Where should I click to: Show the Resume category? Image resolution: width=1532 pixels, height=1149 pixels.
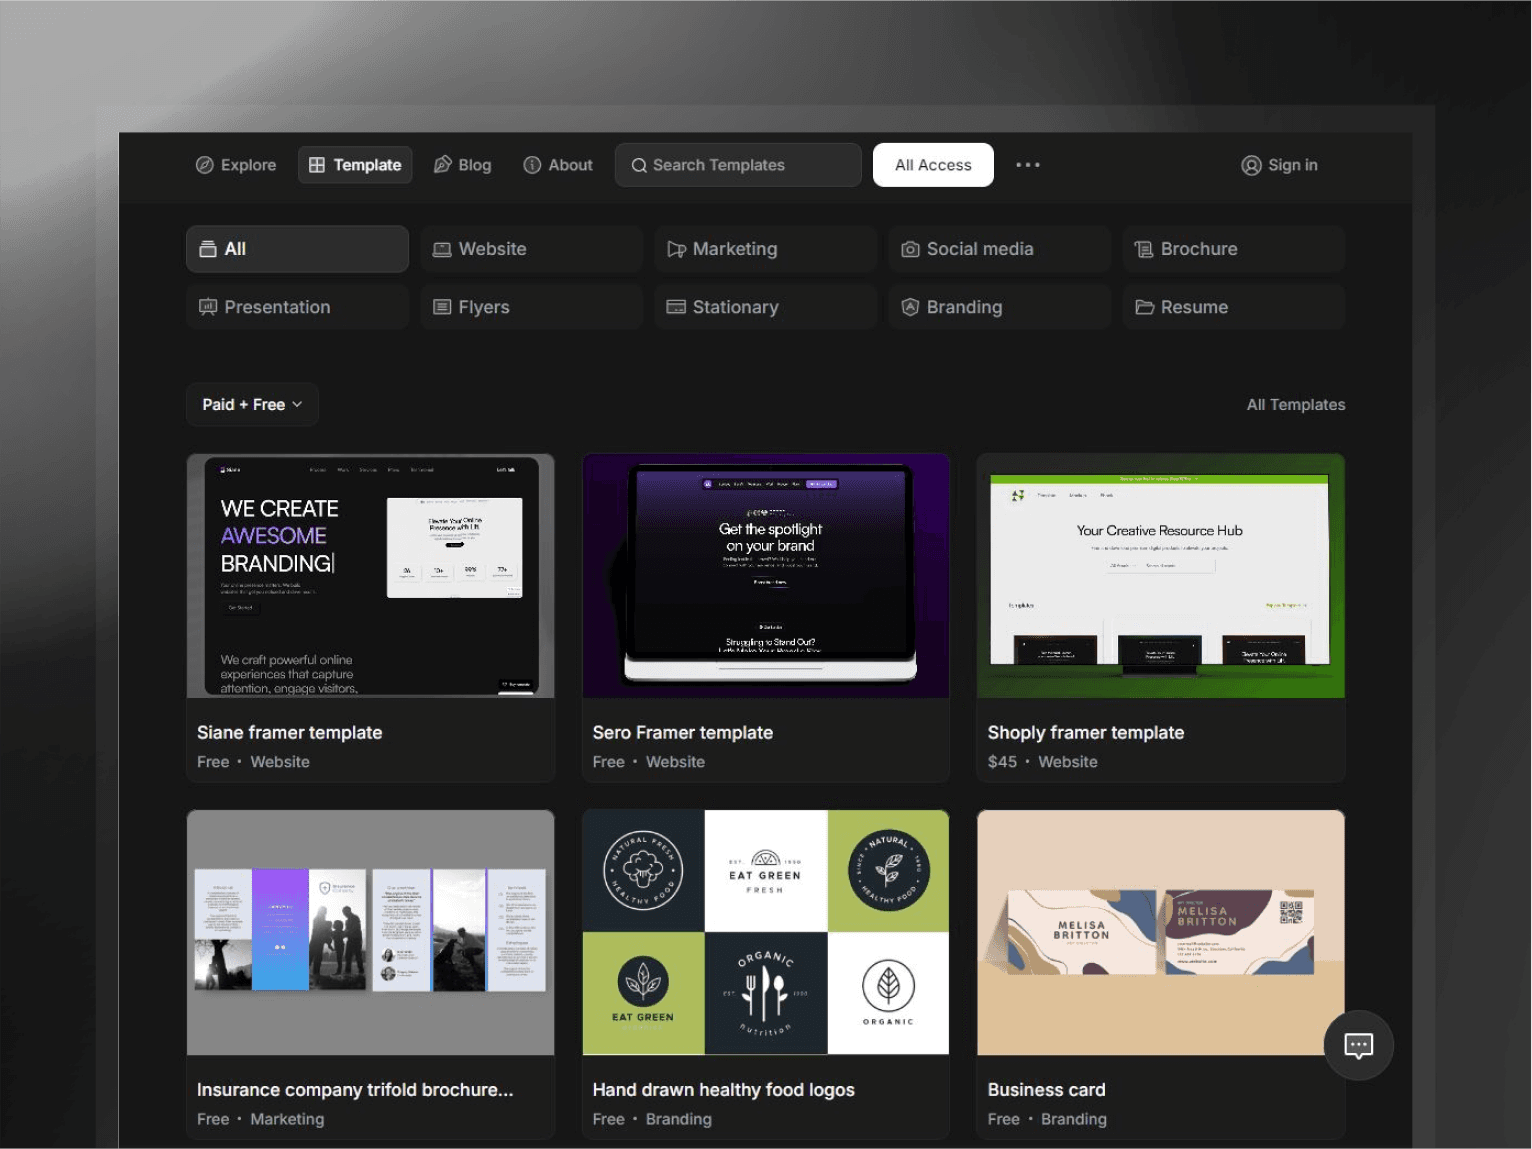pyautogui.click(x=1233, y=307)
